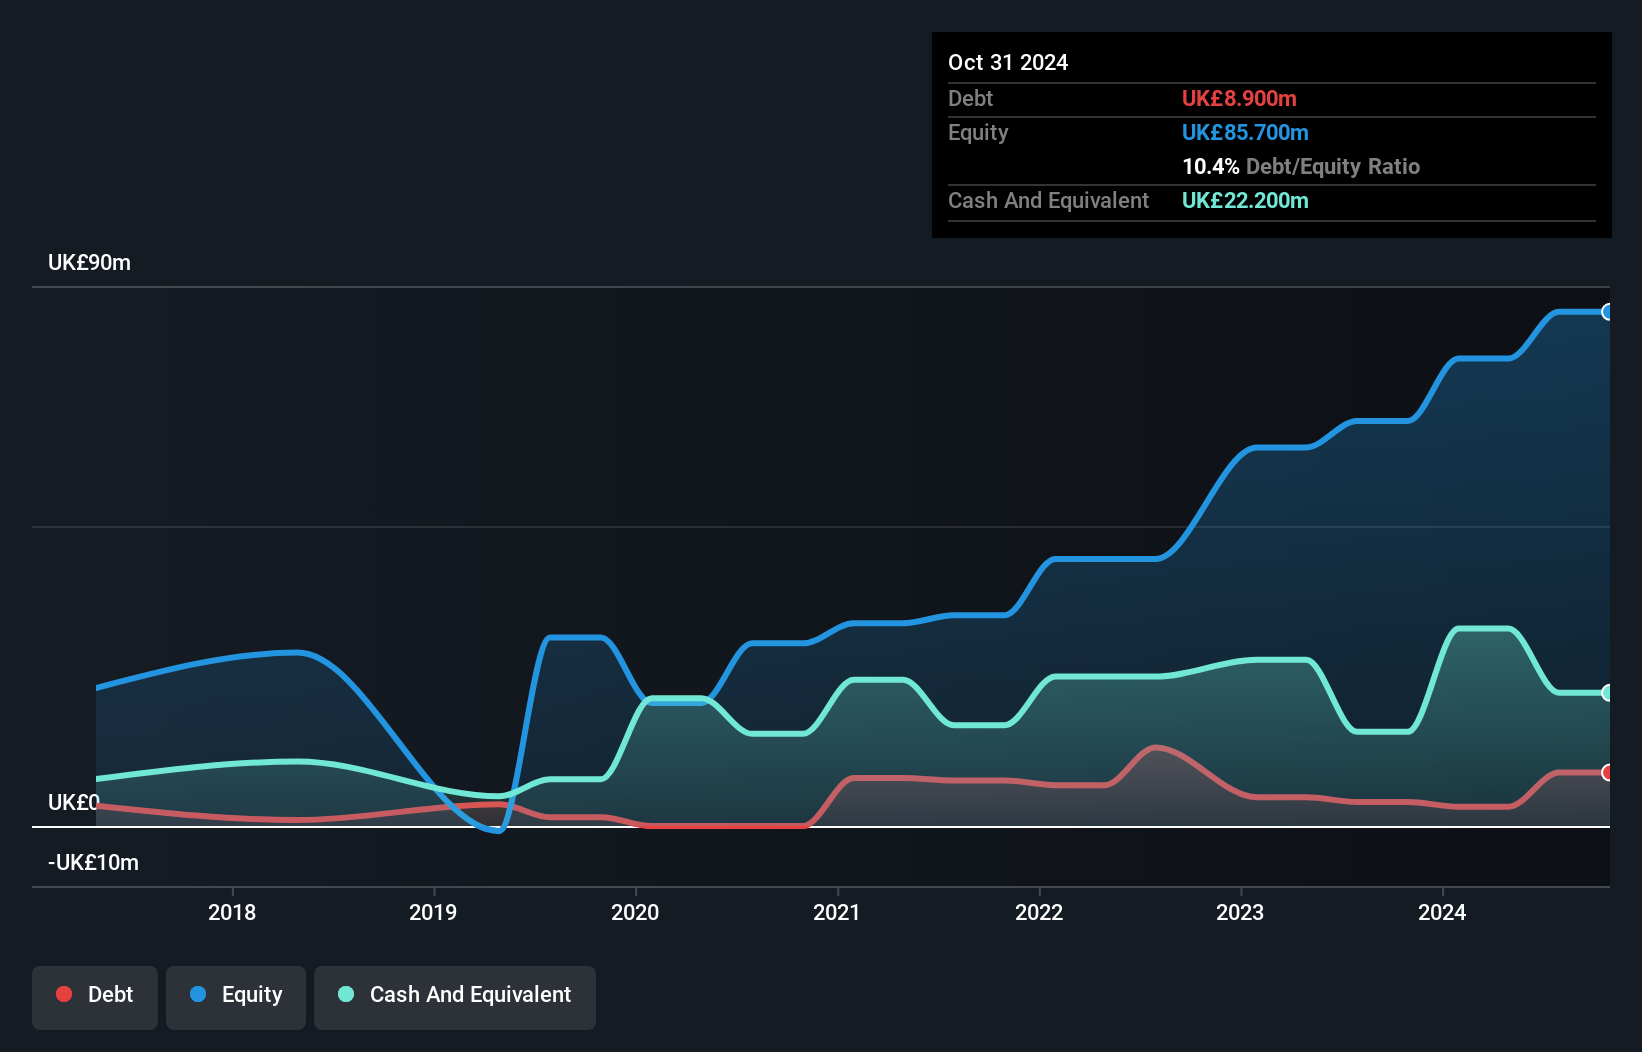Click the 2019 x-axis label

coord(433,912)
